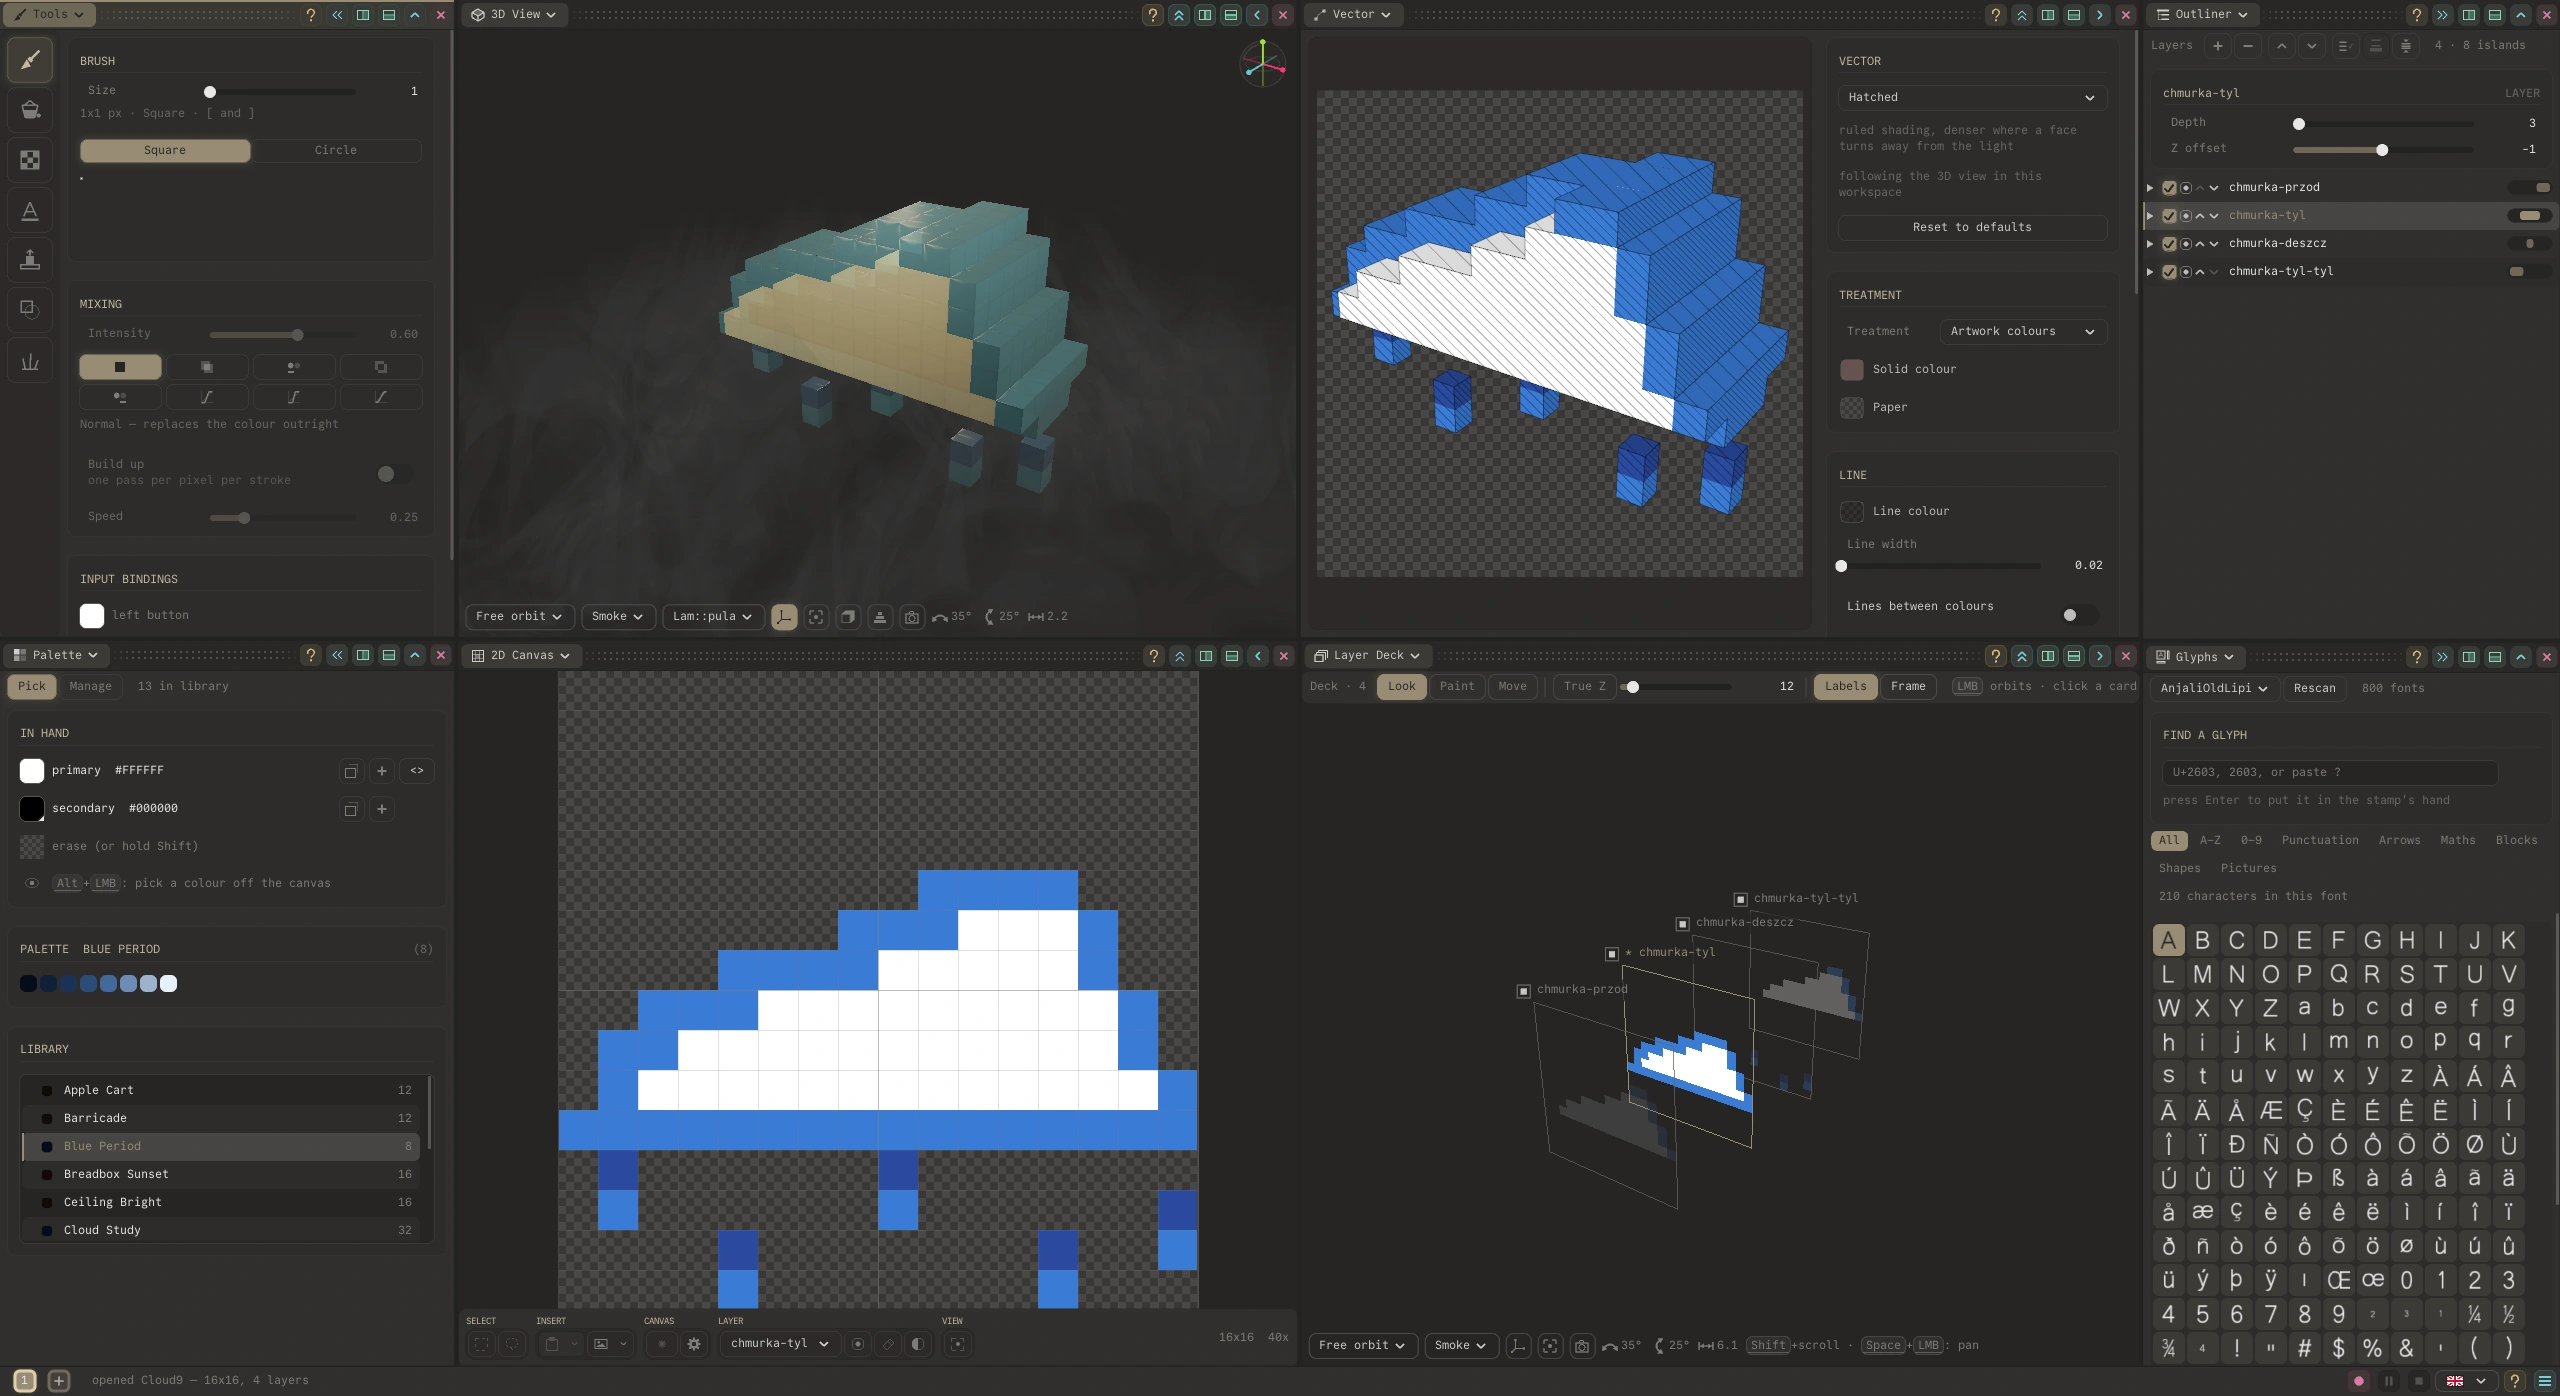Click the frame-view icon under VIEW
Screen dimensions: 2560x1396
pos(958,1344)
